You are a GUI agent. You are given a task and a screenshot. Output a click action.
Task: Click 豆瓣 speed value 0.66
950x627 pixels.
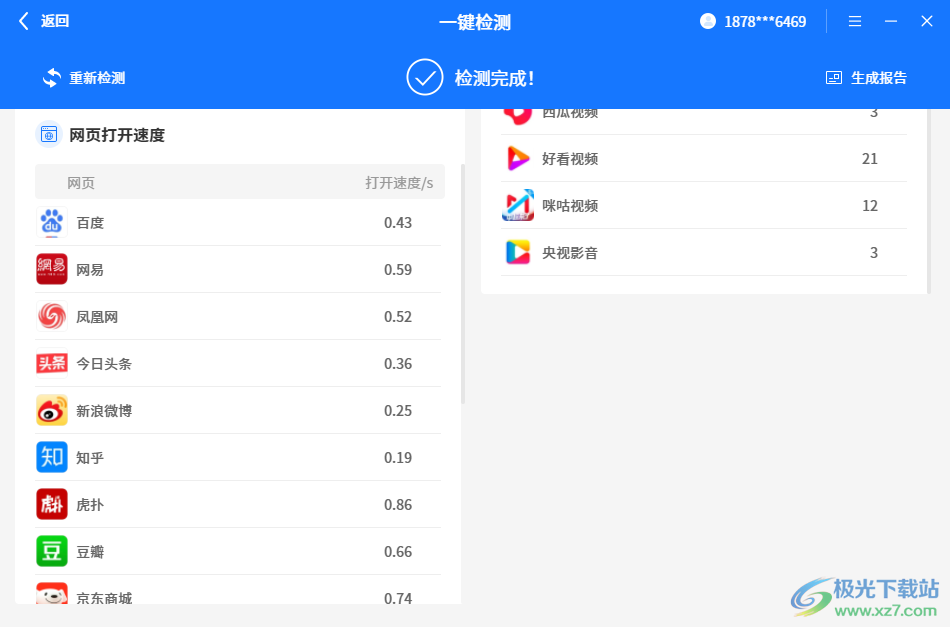398,552
